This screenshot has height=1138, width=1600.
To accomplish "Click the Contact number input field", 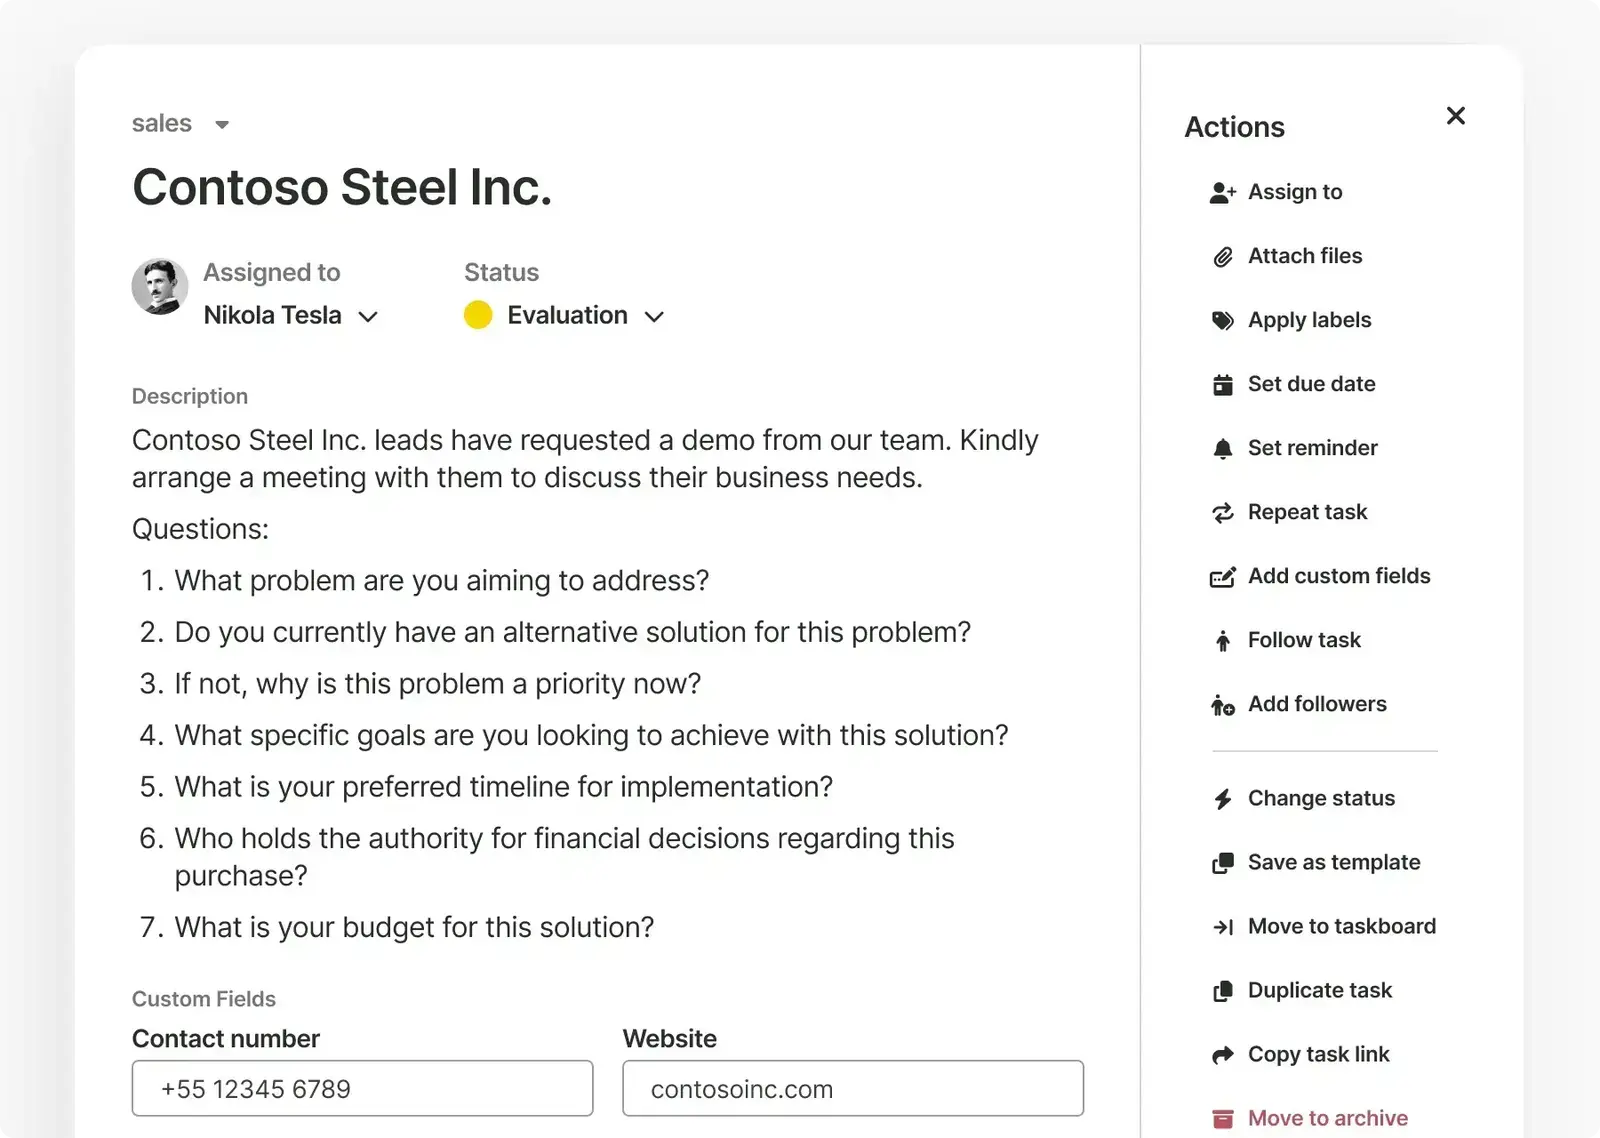I will tap(362, 1088).
